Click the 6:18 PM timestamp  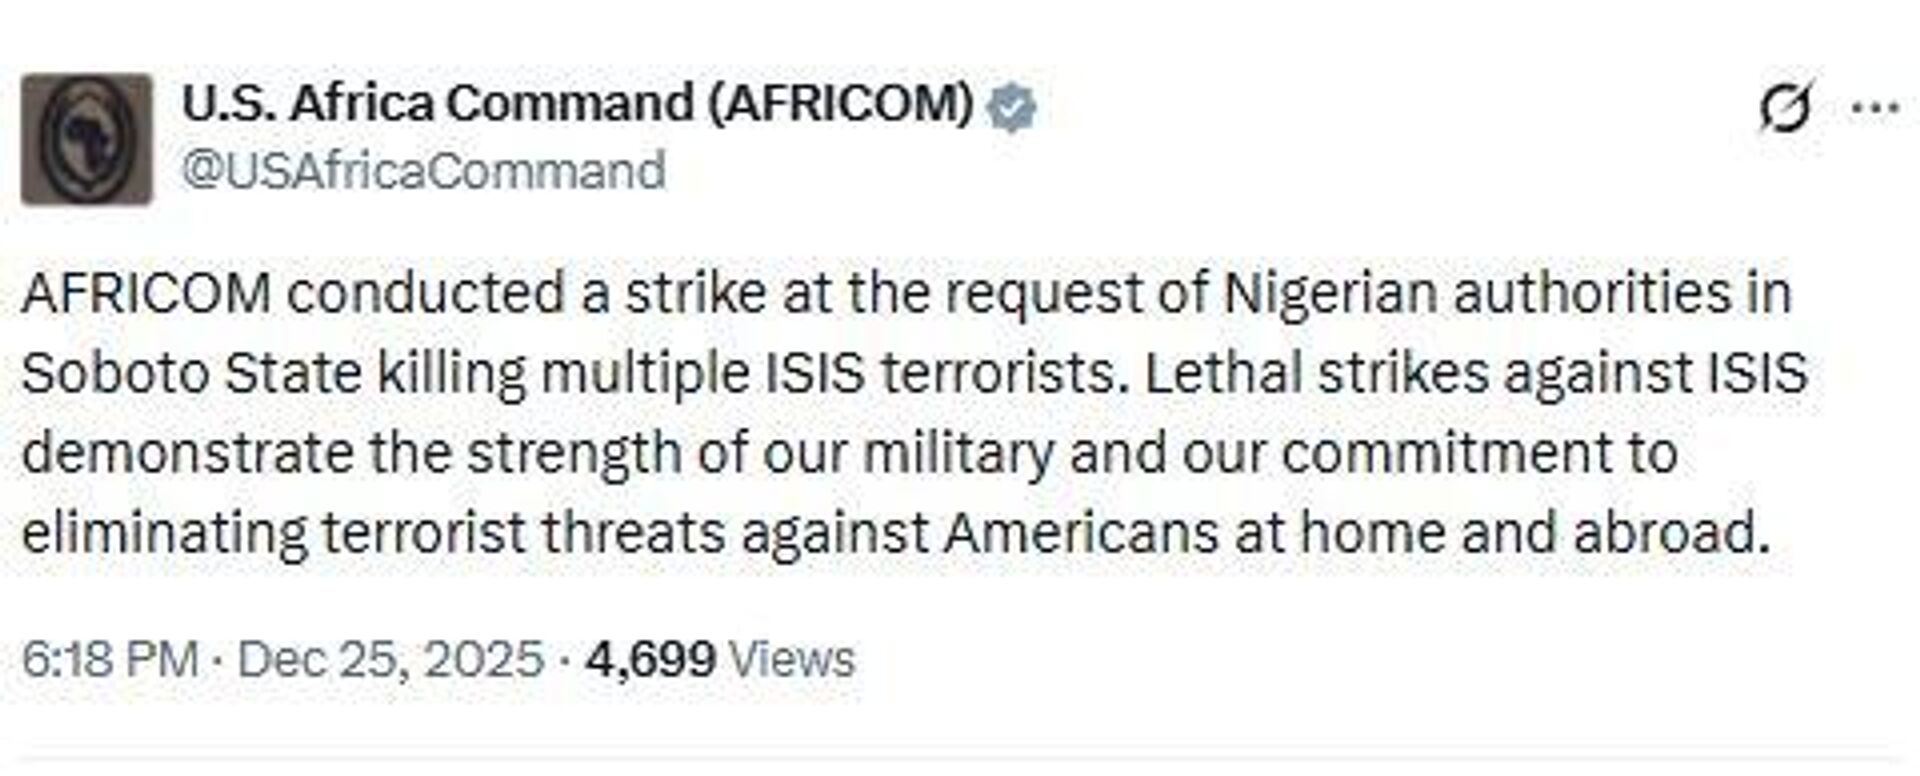(109, 660)
